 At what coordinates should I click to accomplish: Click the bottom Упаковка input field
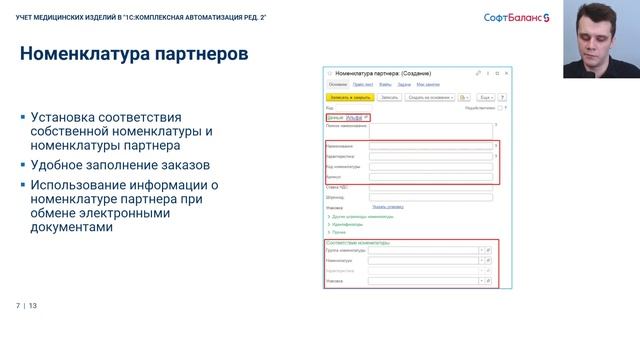423,281
